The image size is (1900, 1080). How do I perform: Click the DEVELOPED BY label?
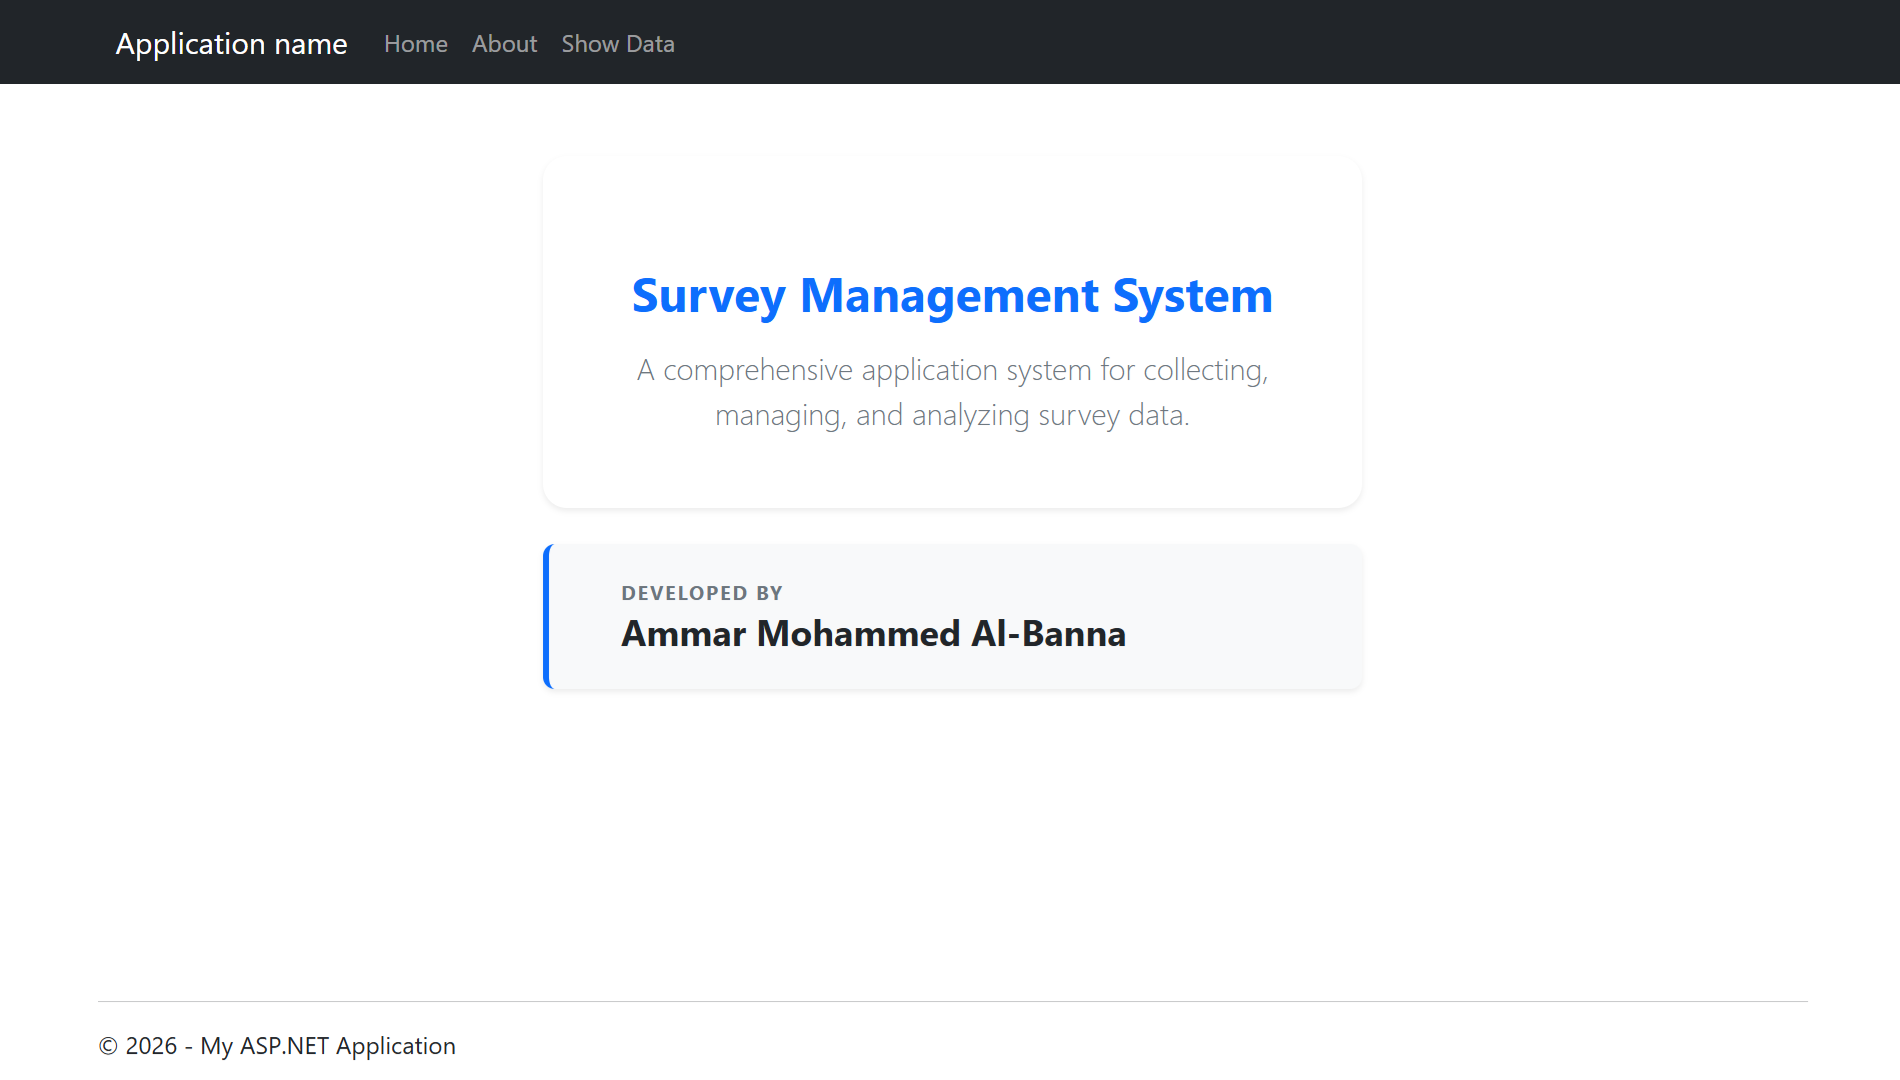click(x=701, y=593)
